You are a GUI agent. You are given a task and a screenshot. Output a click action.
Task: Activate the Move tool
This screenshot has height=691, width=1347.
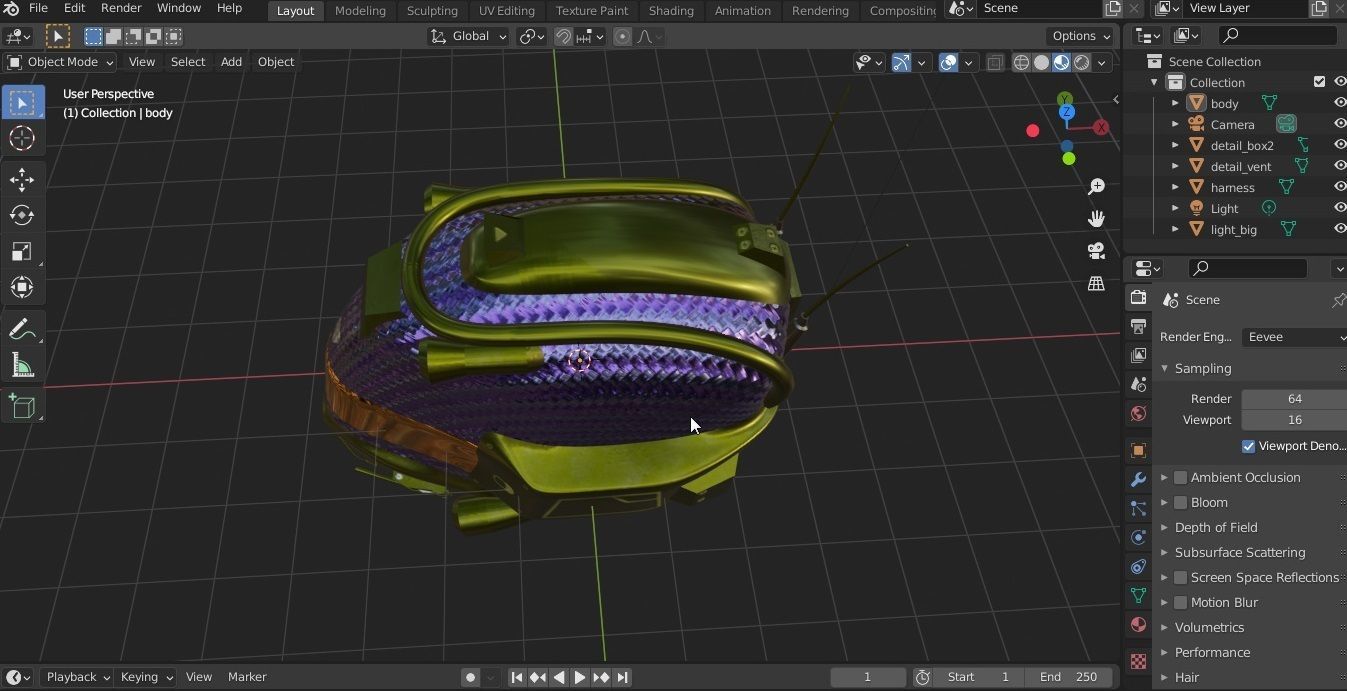tap(22, 179)
